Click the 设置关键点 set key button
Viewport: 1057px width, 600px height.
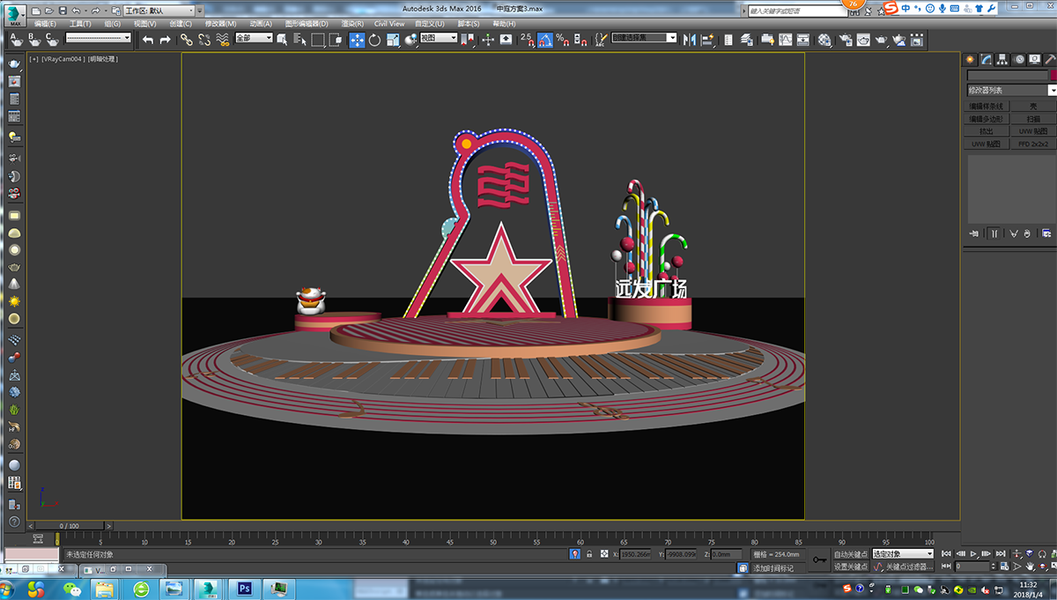click(850, 567)
